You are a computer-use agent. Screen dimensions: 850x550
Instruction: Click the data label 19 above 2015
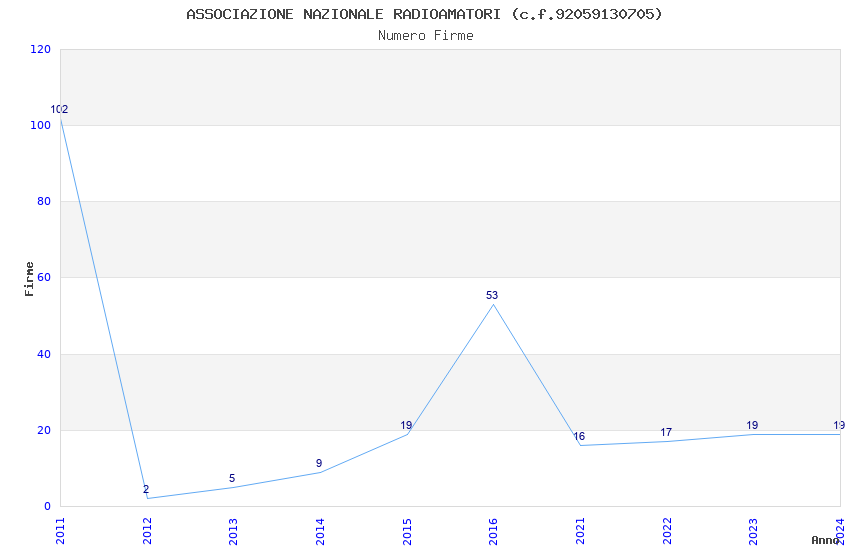(x=406, y=425)
